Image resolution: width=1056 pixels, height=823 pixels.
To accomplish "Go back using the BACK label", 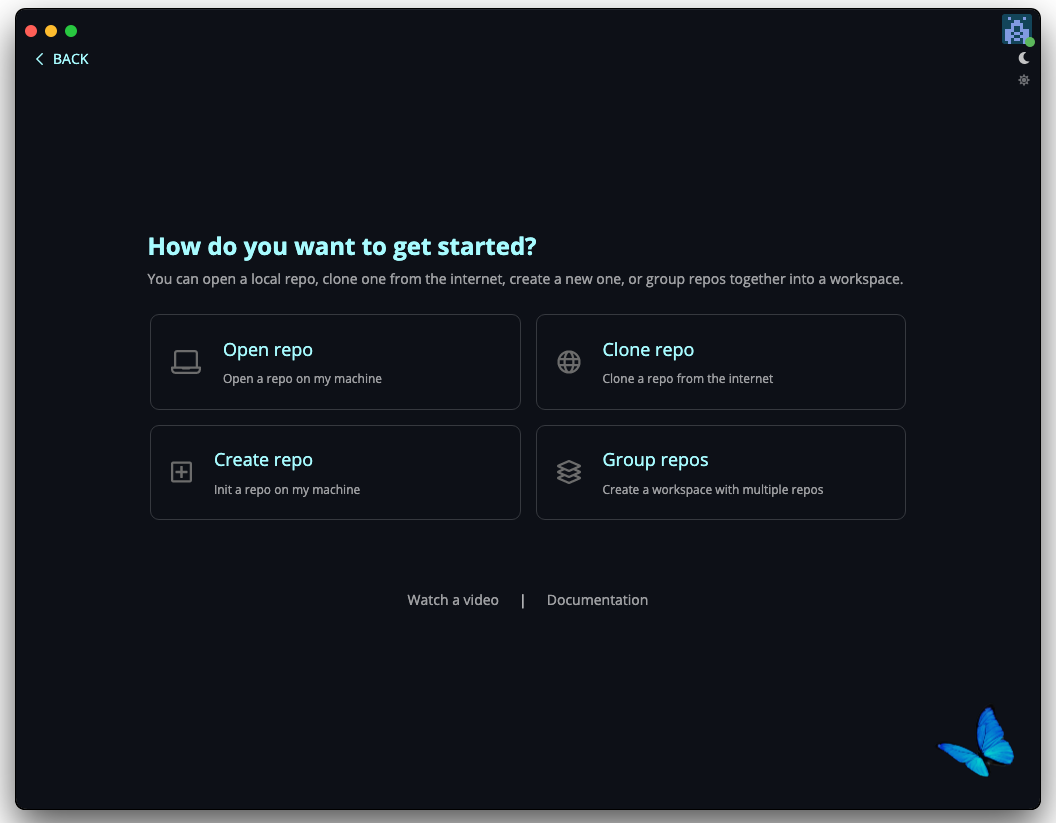I will pos(71,59).
